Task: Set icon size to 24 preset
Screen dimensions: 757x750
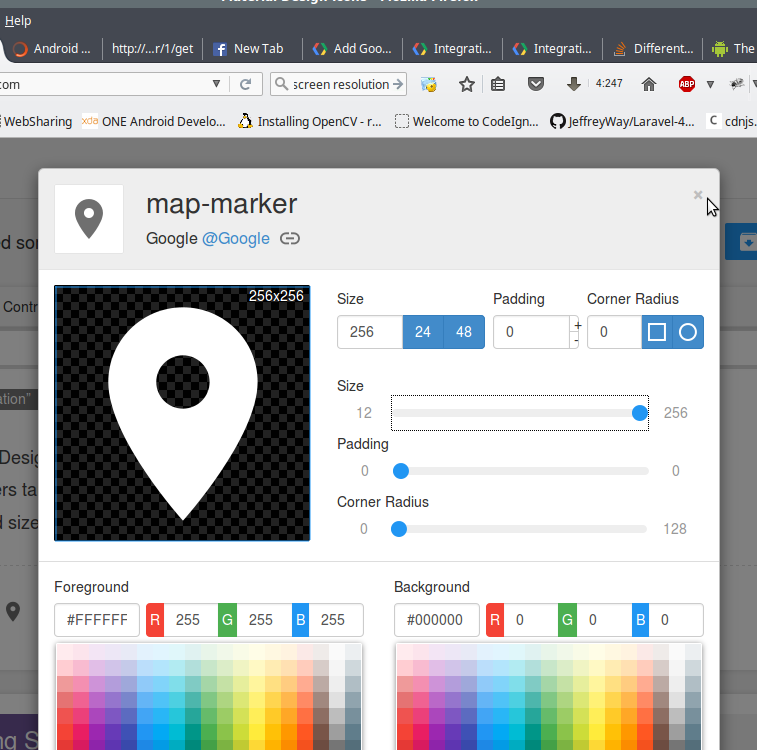Action: pos(423,332)
